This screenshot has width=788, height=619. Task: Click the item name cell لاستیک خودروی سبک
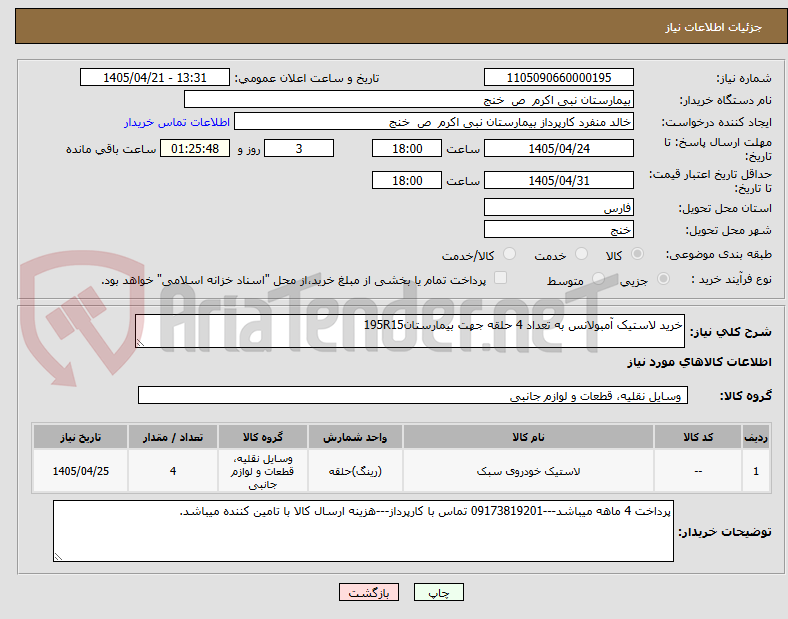tap(528, 471)
